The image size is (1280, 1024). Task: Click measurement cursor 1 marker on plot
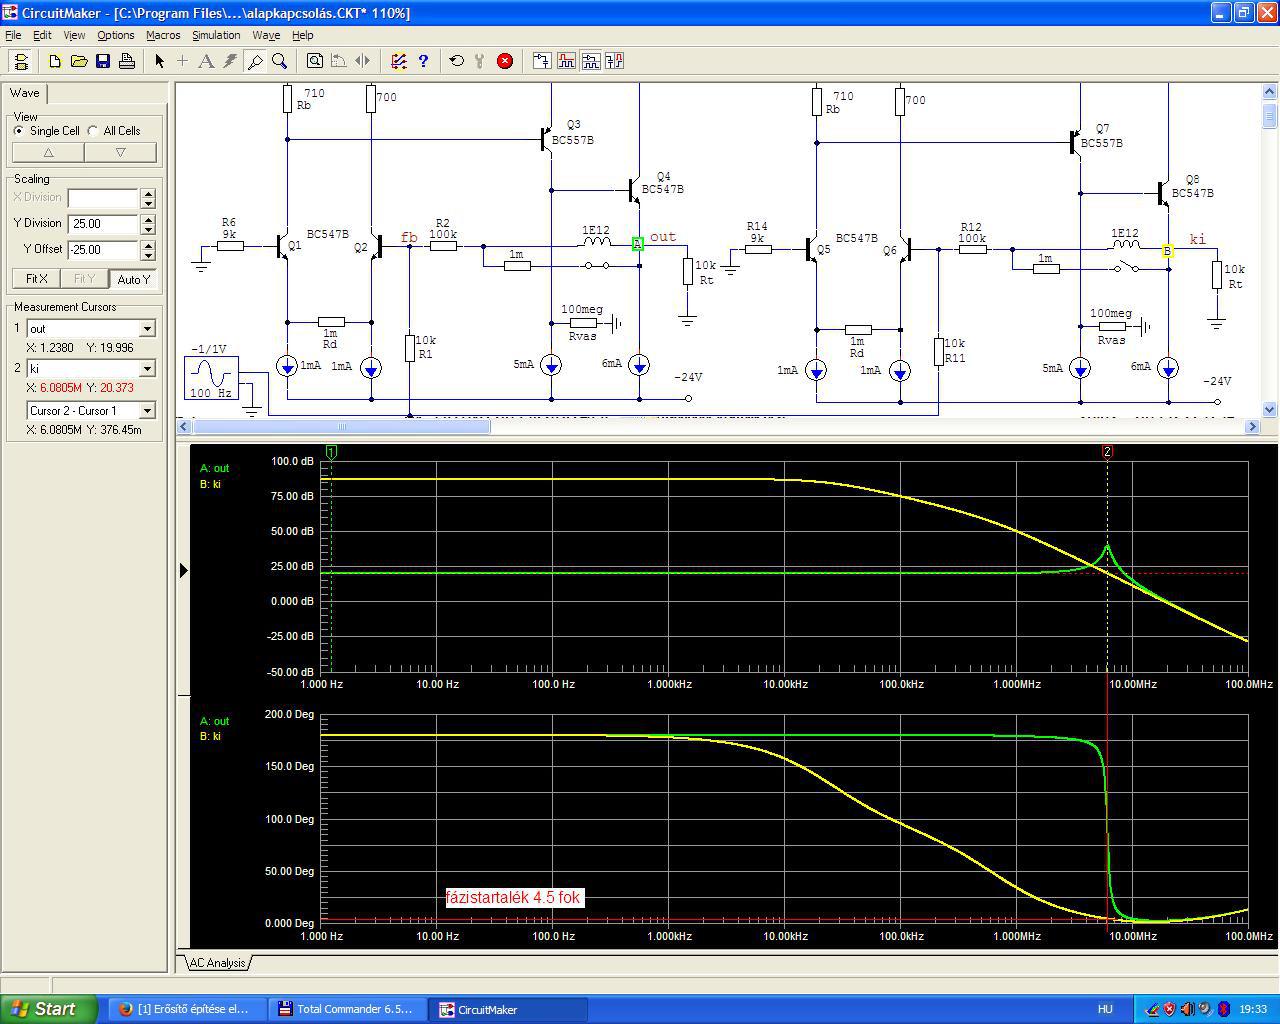tap(332, 452)
